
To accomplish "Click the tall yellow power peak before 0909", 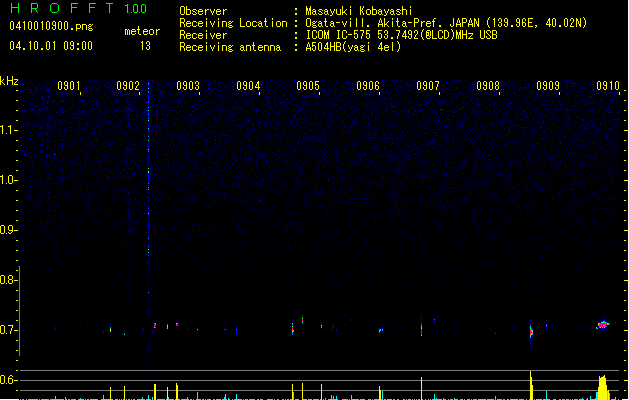I will coord(531,385).
